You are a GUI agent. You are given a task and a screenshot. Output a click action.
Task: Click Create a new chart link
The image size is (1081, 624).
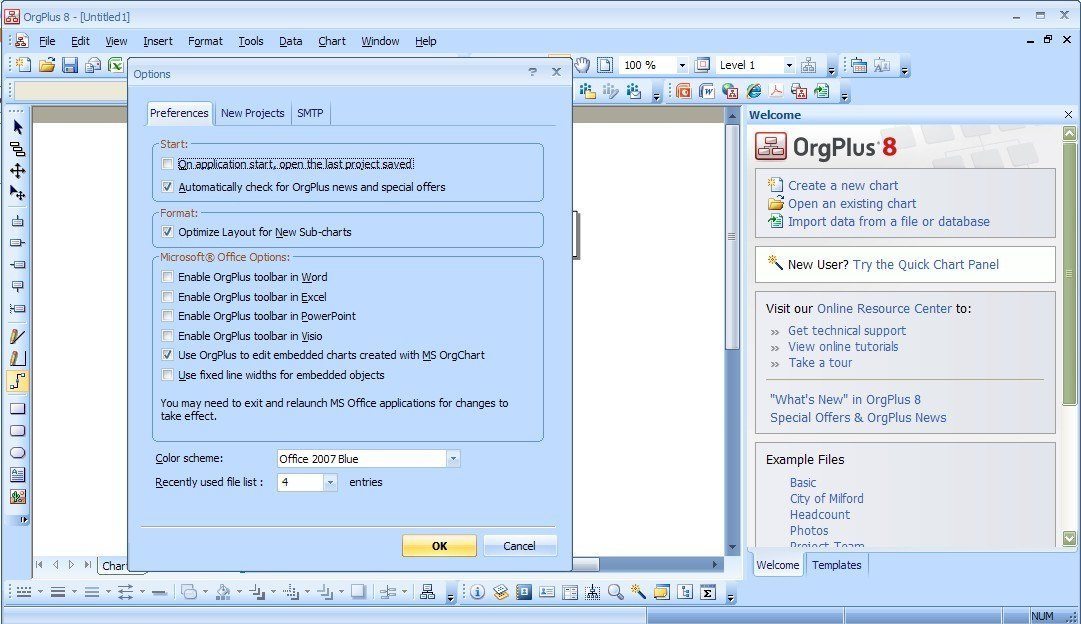click(842, 185)
